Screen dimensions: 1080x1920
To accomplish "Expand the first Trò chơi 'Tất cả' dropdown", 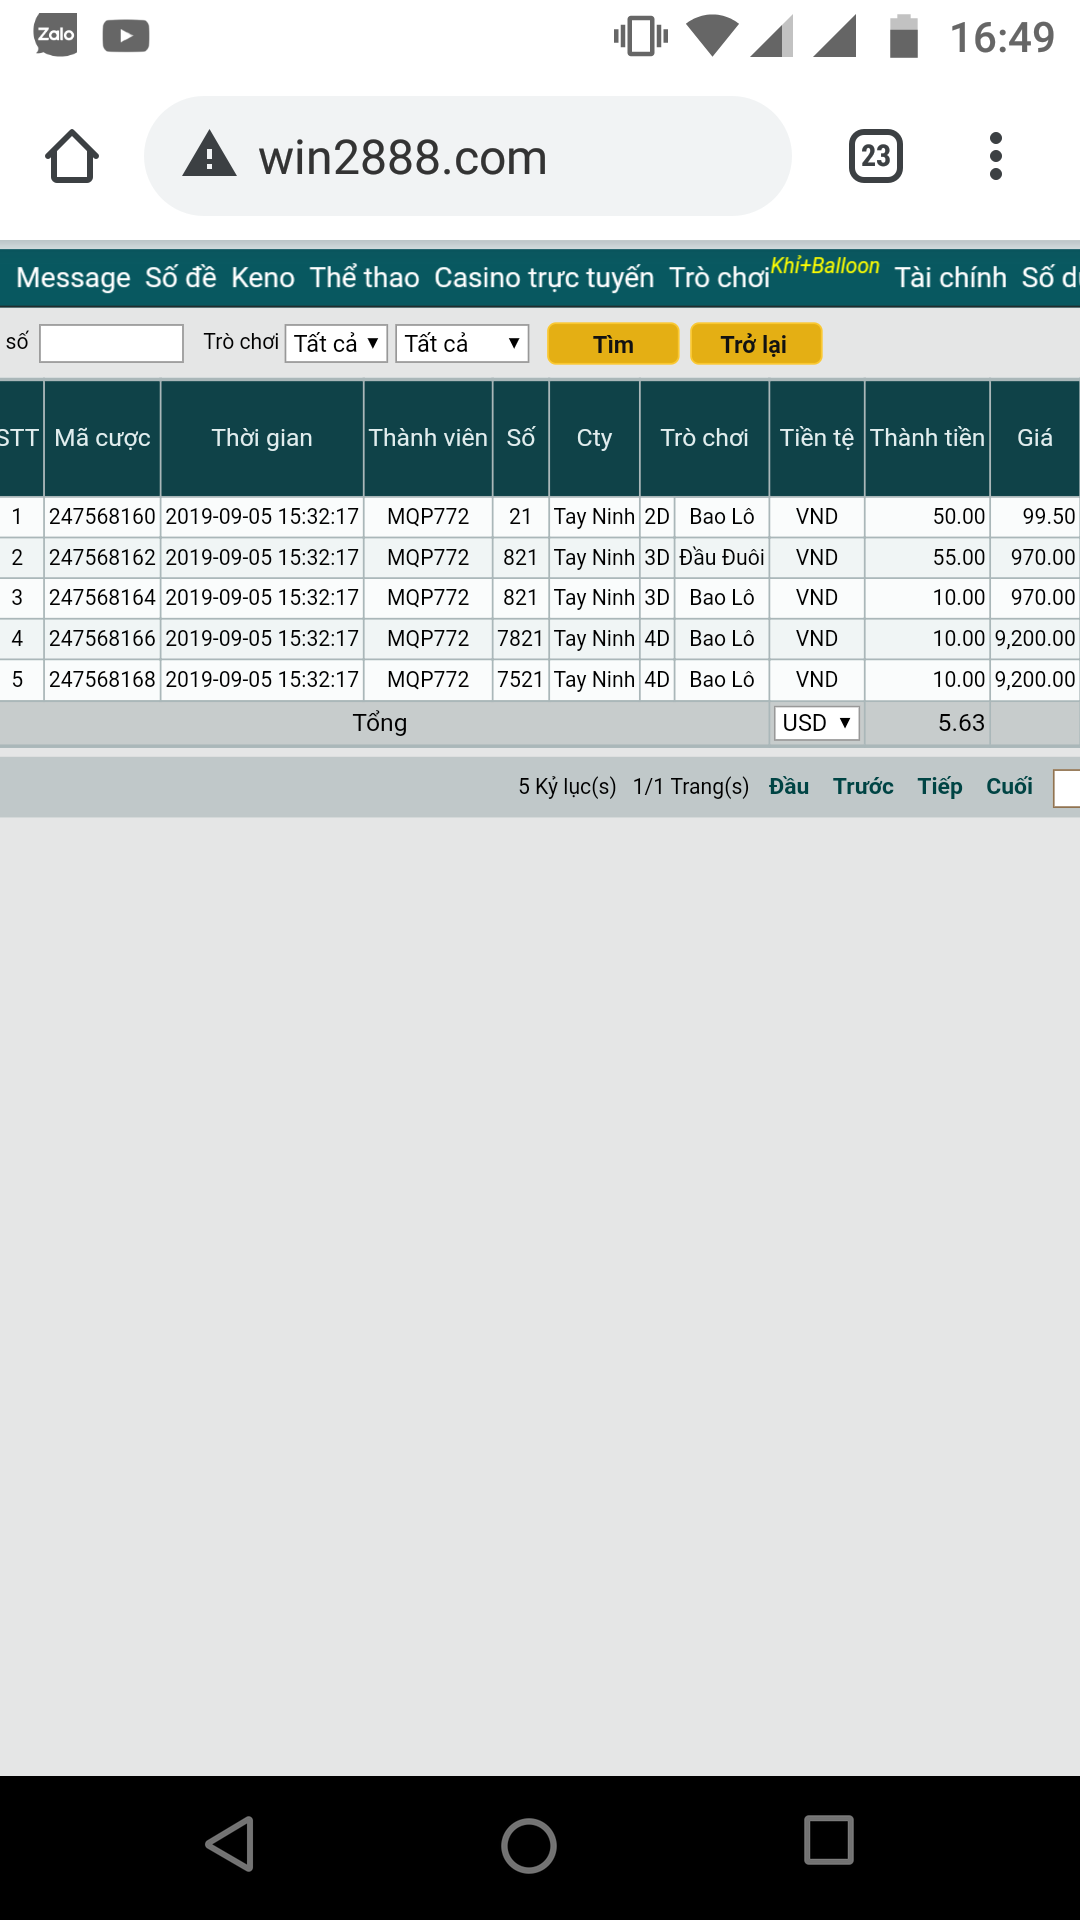I will click(336, 344).
